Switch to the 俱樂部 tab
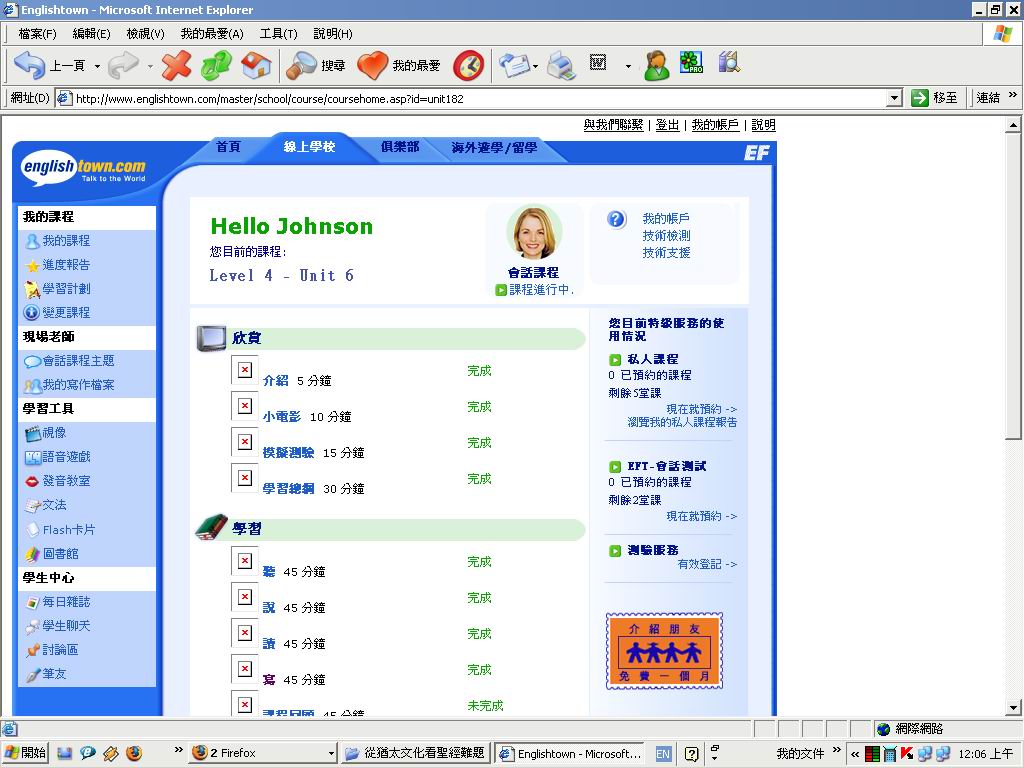 pyautogui.click(x=400, y=147)
